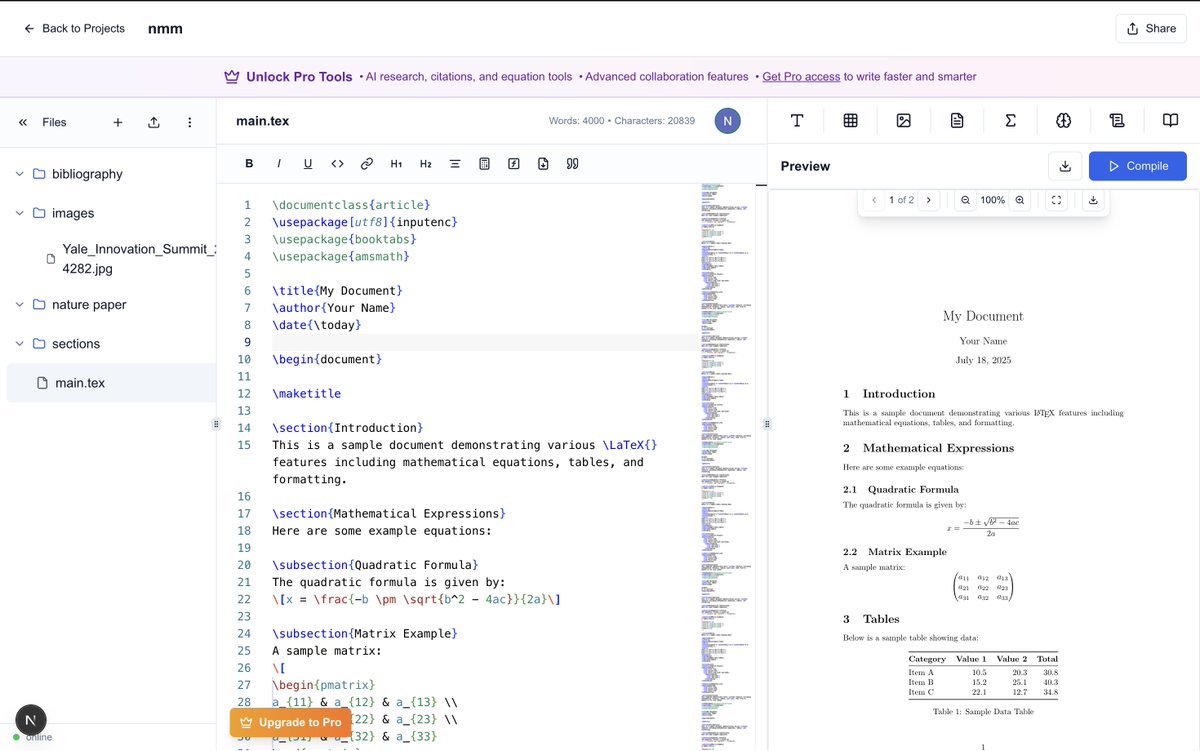This screenshot has height=751, width=1200.
Task: Click the Upgrade to Pro button
Action: click(x=290, y=722)
